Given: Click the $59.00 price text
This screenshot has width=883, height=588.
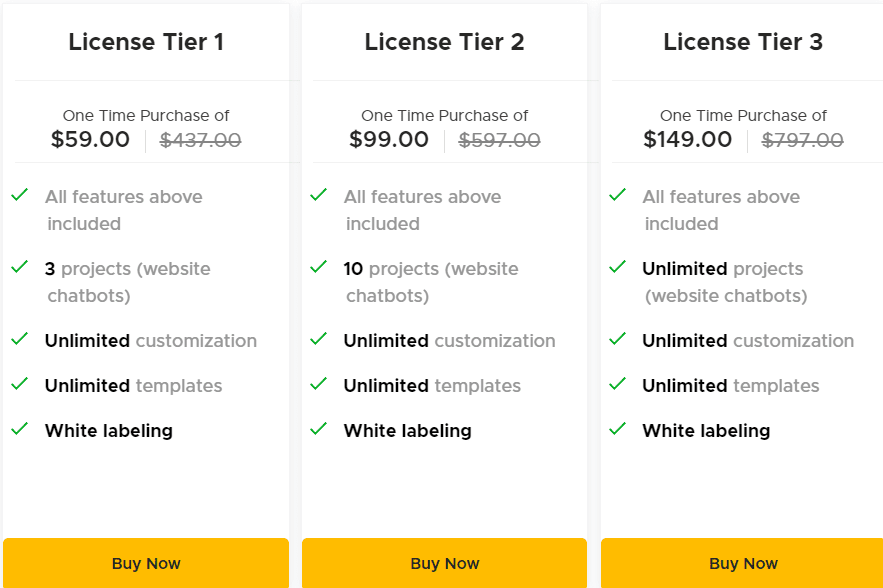Looking at the screenshot, I should click(90, 139).
